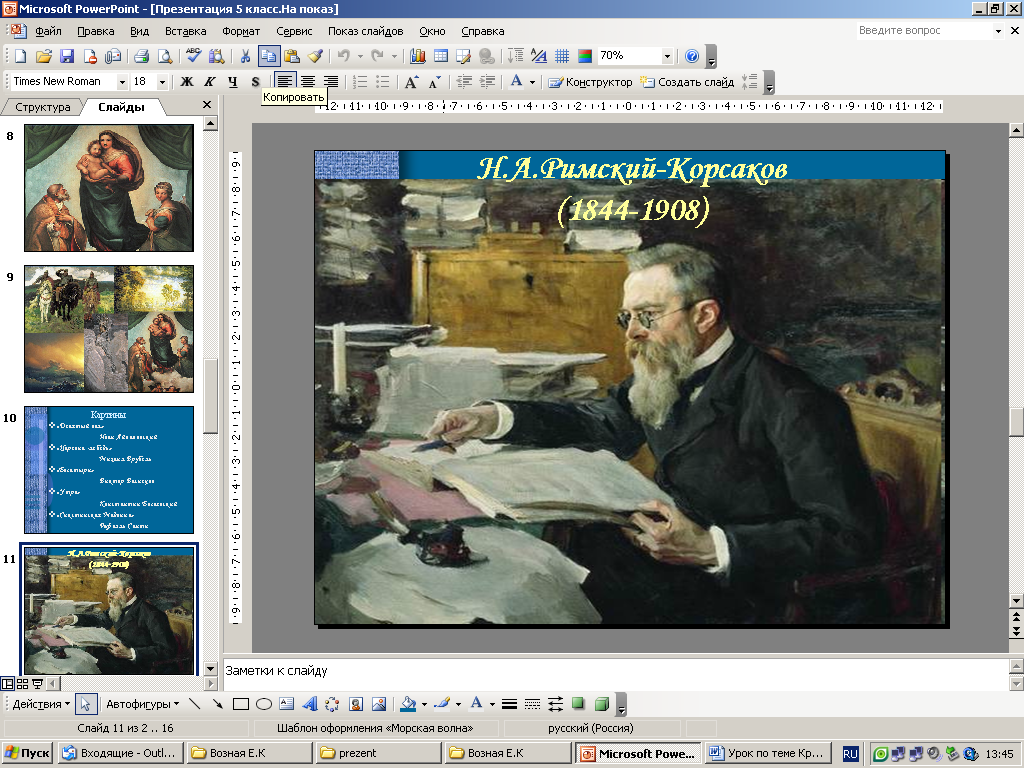
Task: Switch to the Урок по теме Word document
Action: click(x=769, y=753)
